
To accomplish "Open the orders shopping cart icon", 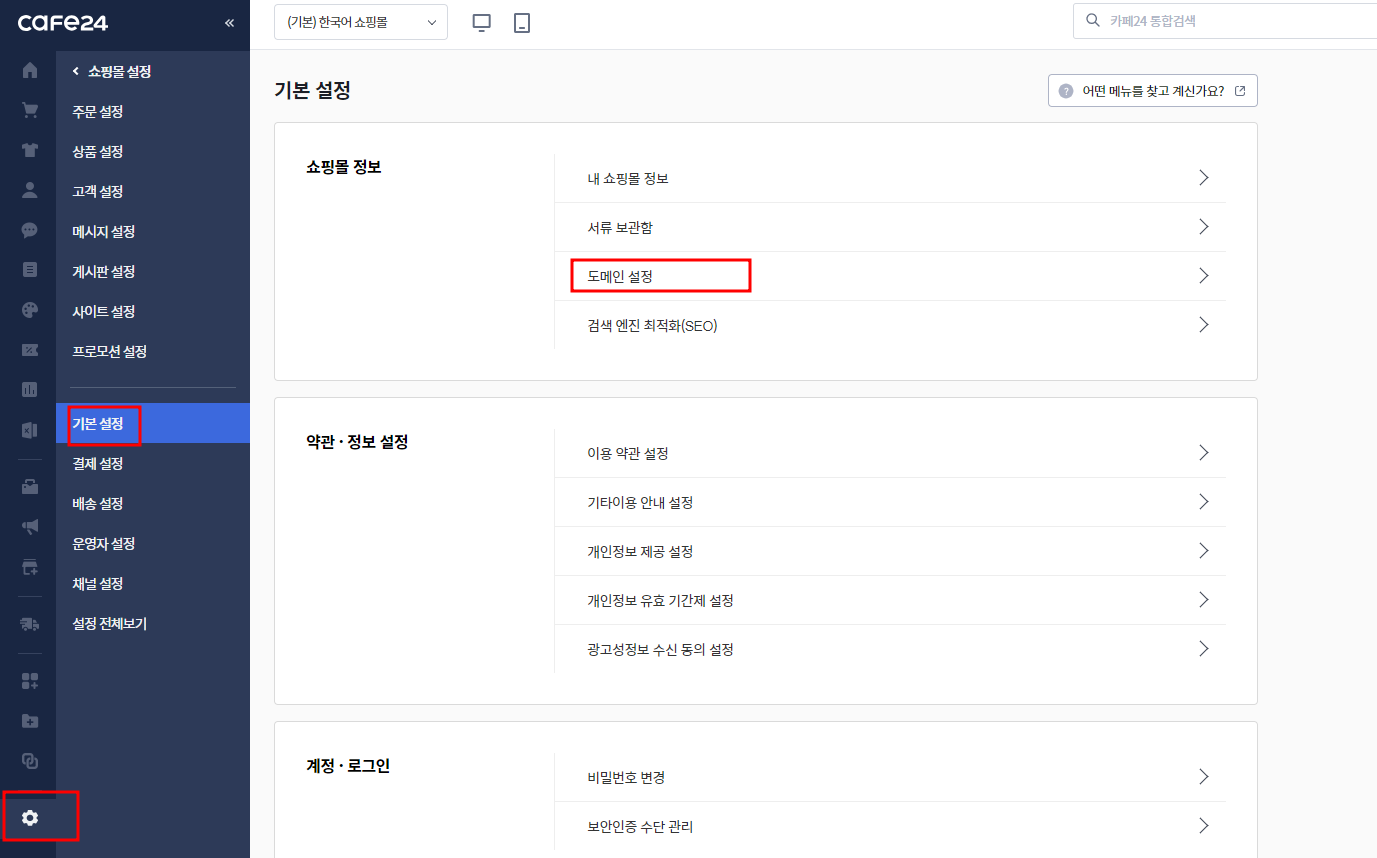I will 29,110.
